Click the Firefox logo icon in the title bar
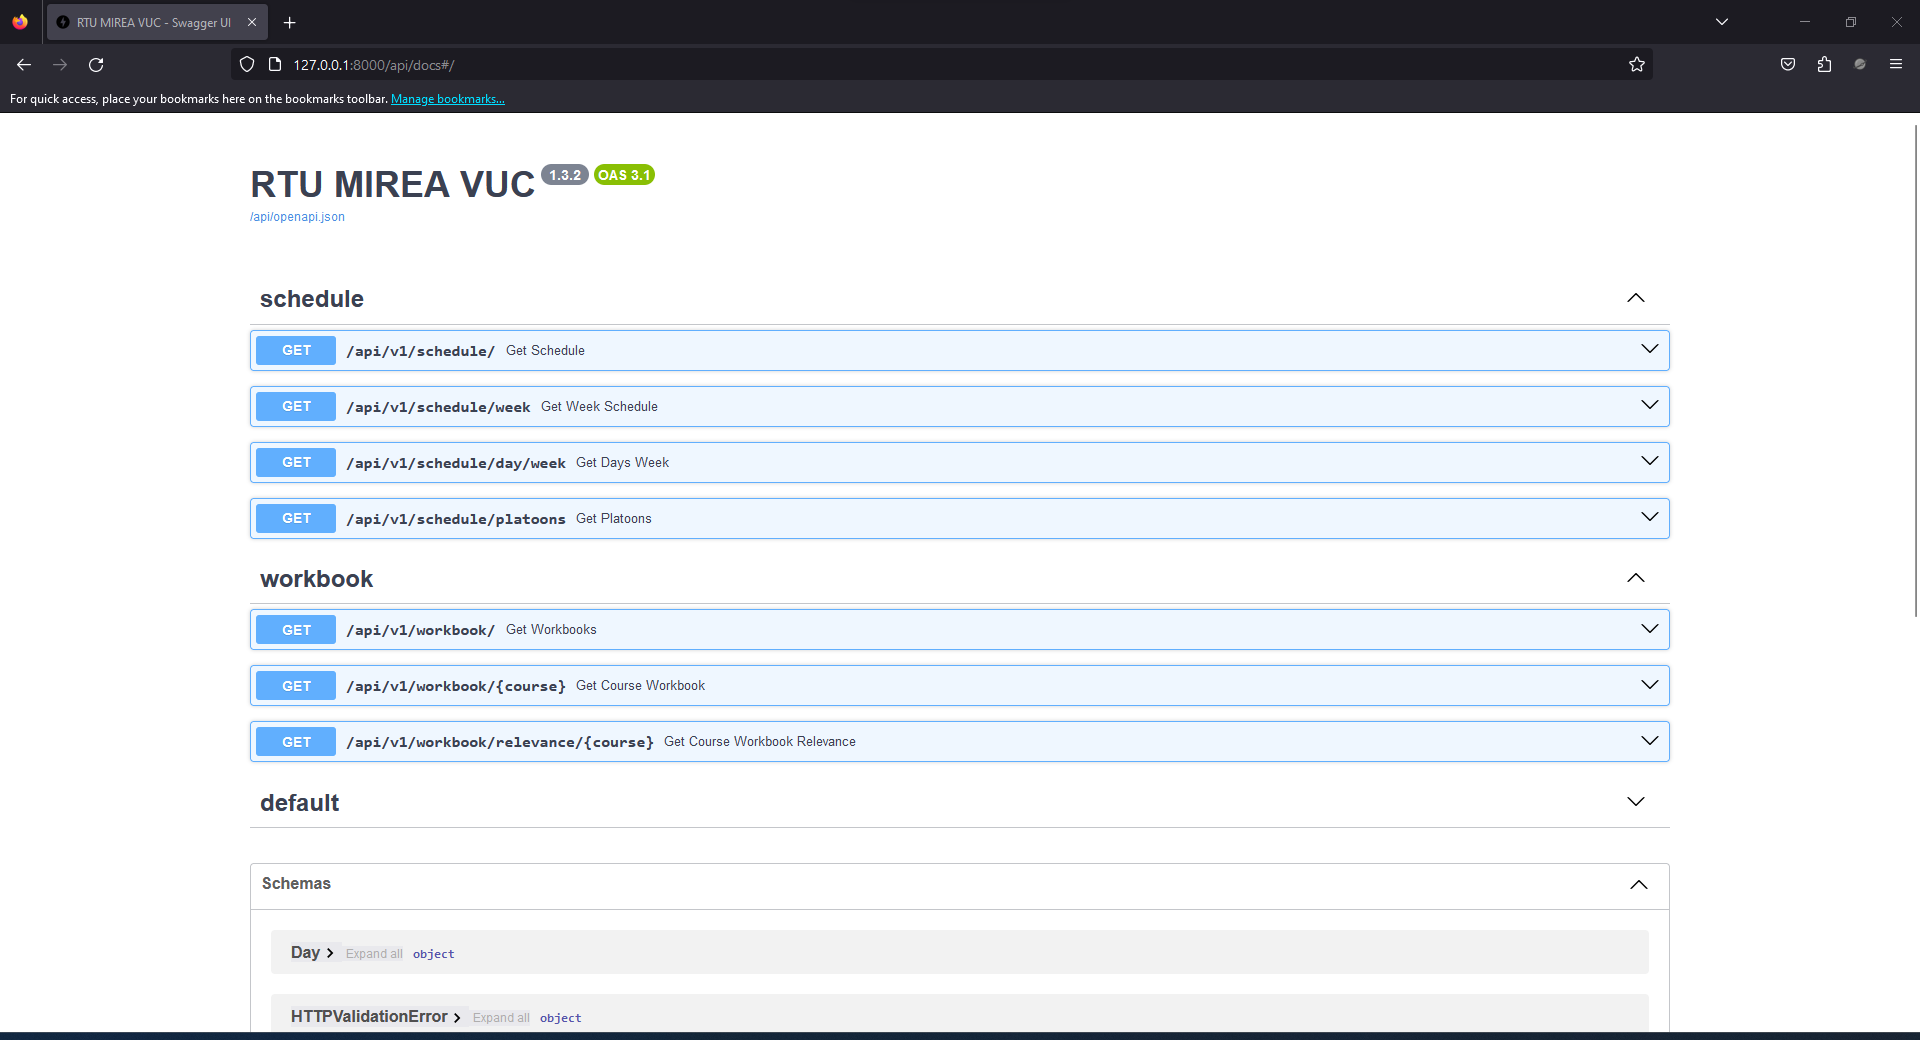 (x=20, y=22)
